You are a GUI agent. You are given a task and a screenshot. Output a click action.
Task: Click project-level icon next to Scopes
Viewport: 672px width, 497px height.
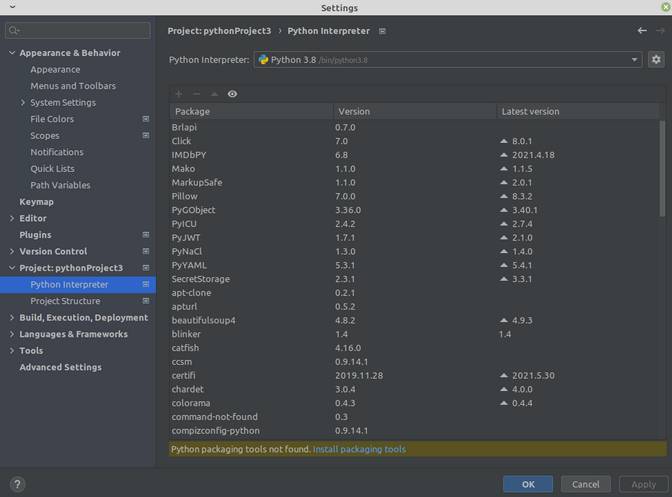click(x=146, y=135)
